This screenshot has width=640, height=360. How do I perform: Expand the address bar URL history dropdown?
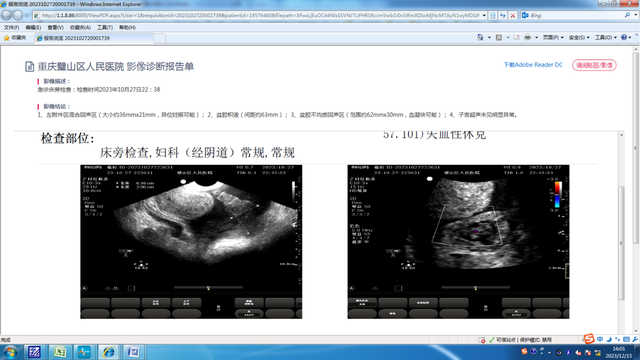point(484,16)
